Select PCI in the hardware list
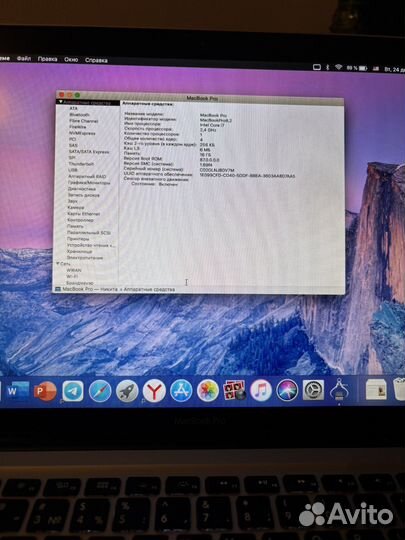 72,139
